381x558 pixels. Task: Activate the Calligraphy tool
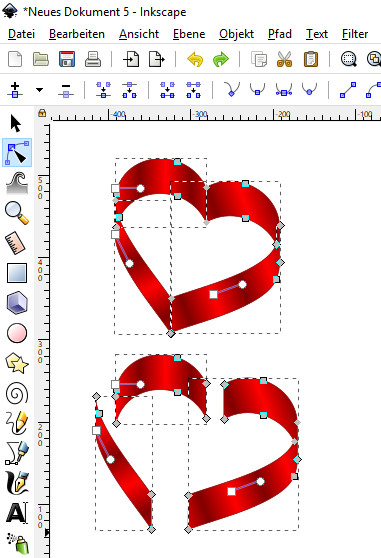point(17,483)
